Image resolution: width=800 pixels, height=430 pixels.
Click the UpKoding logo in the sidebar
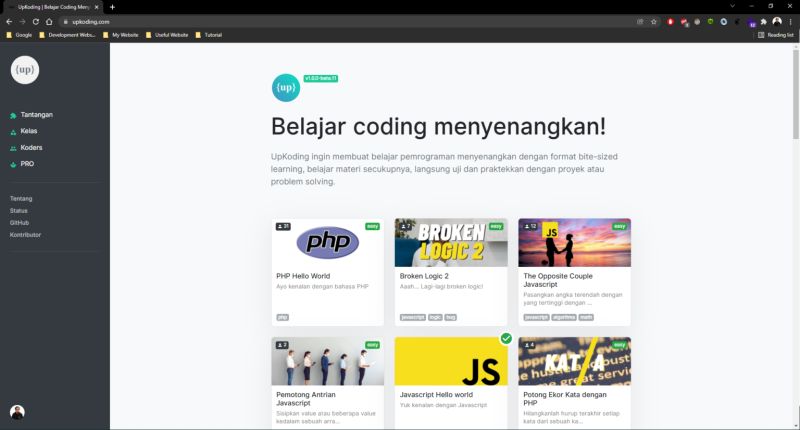coord(24,70)
